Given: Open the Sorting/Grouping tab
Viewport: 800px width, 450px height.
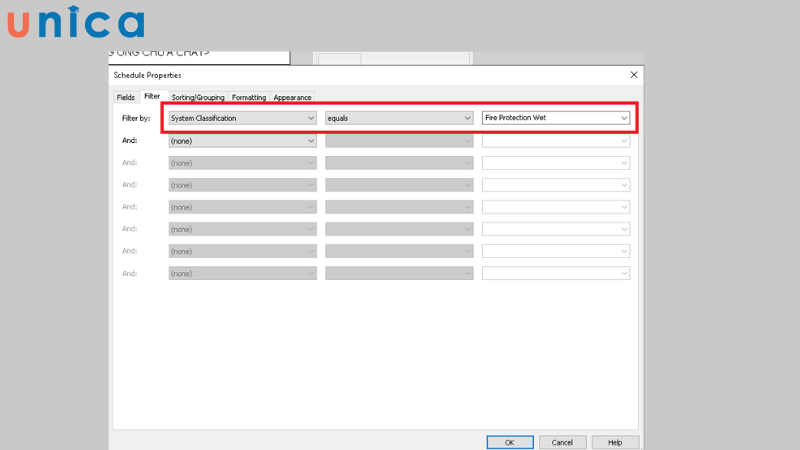Looking at the screenshot, I should coord(197,97).
